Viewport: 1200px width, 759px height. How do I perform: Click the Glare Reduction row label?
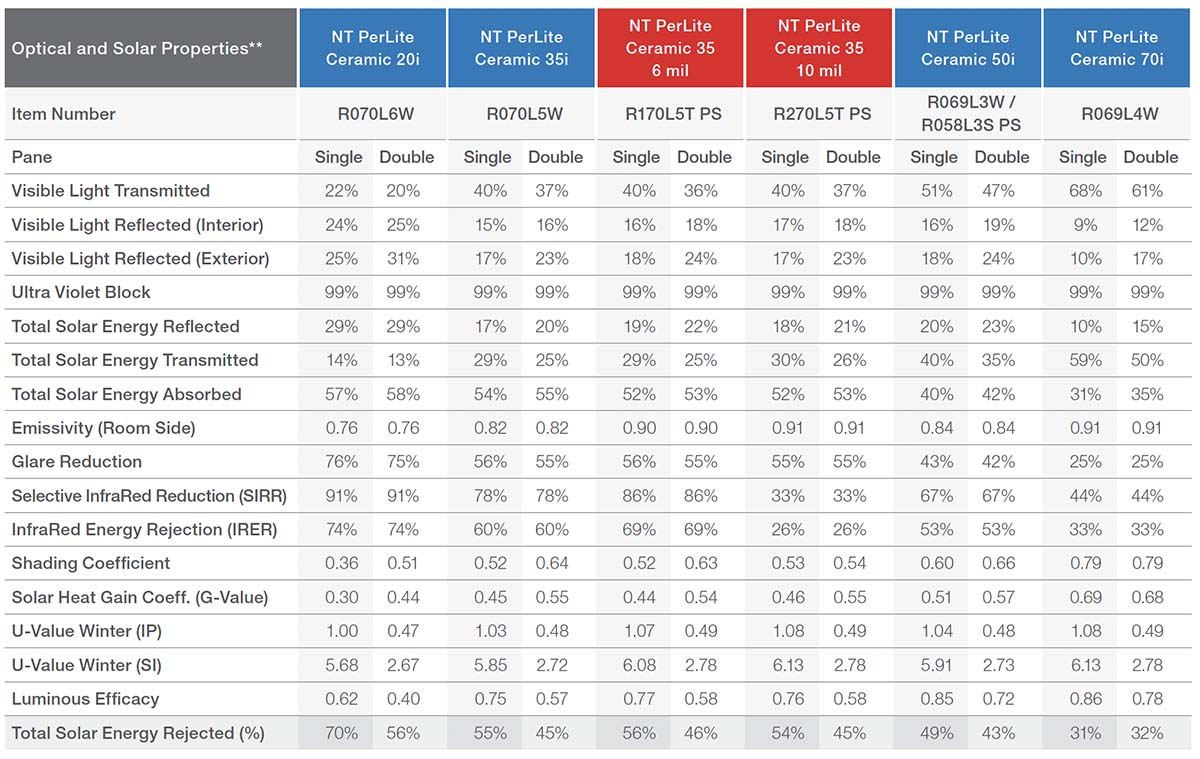[76, 462]
